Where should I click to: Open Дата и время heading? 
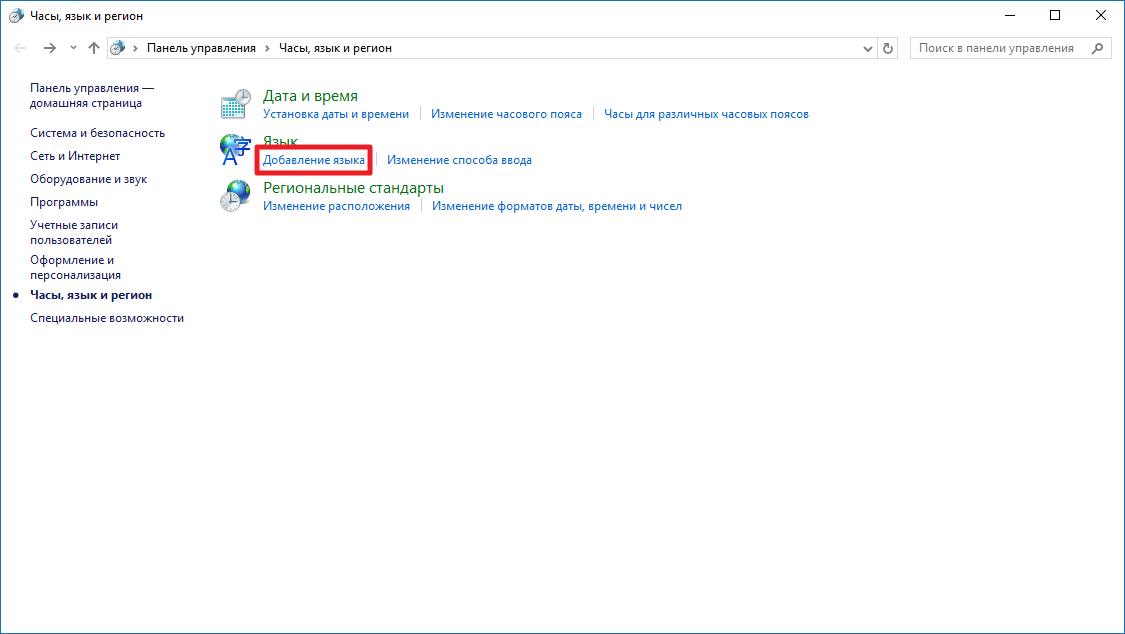coord(310,95)
